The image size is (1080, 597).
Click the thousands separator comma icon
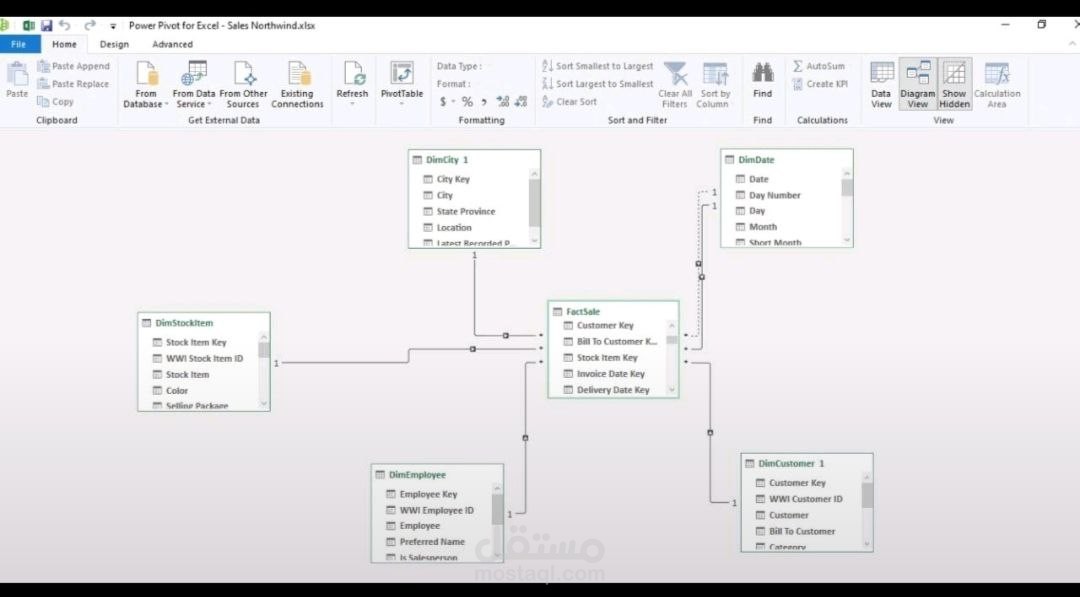pos(484,101)
